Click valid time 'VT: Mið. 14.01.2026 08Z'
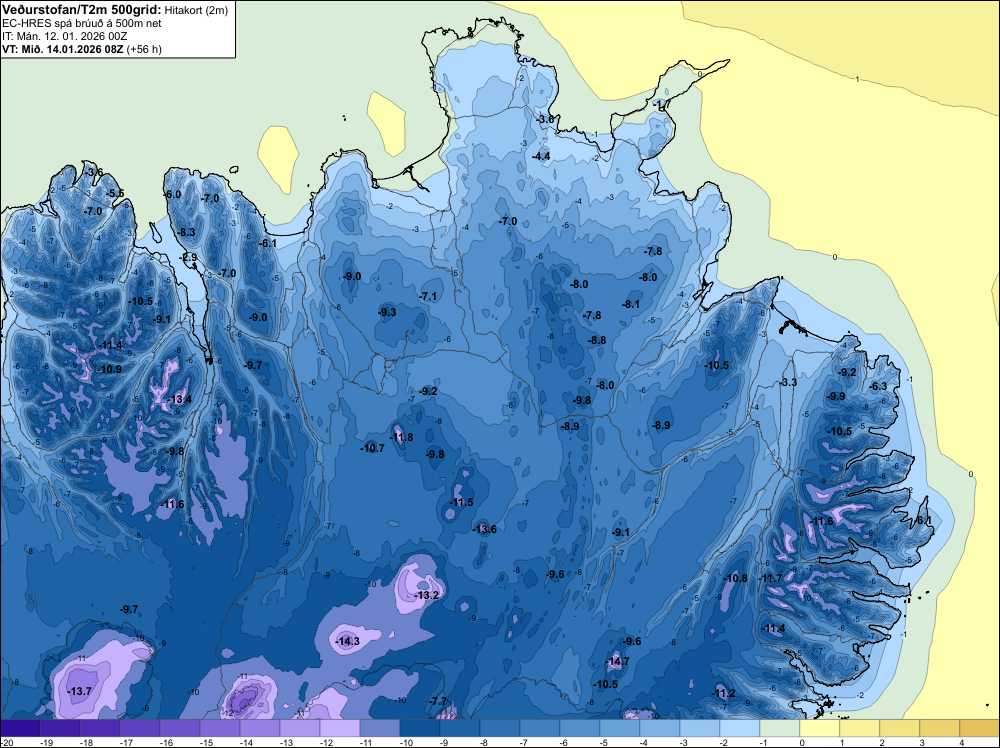This screenshot has width=1000, height=748. click(62, 49)
